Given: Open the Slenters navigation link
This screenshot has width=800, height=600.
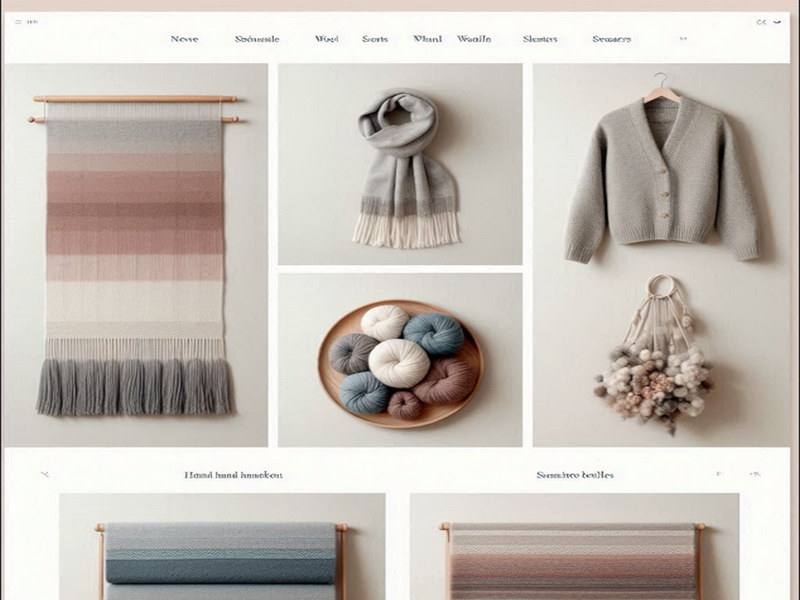Looking at the screenshot, I should pyautogui.click(x=540, y=39).
